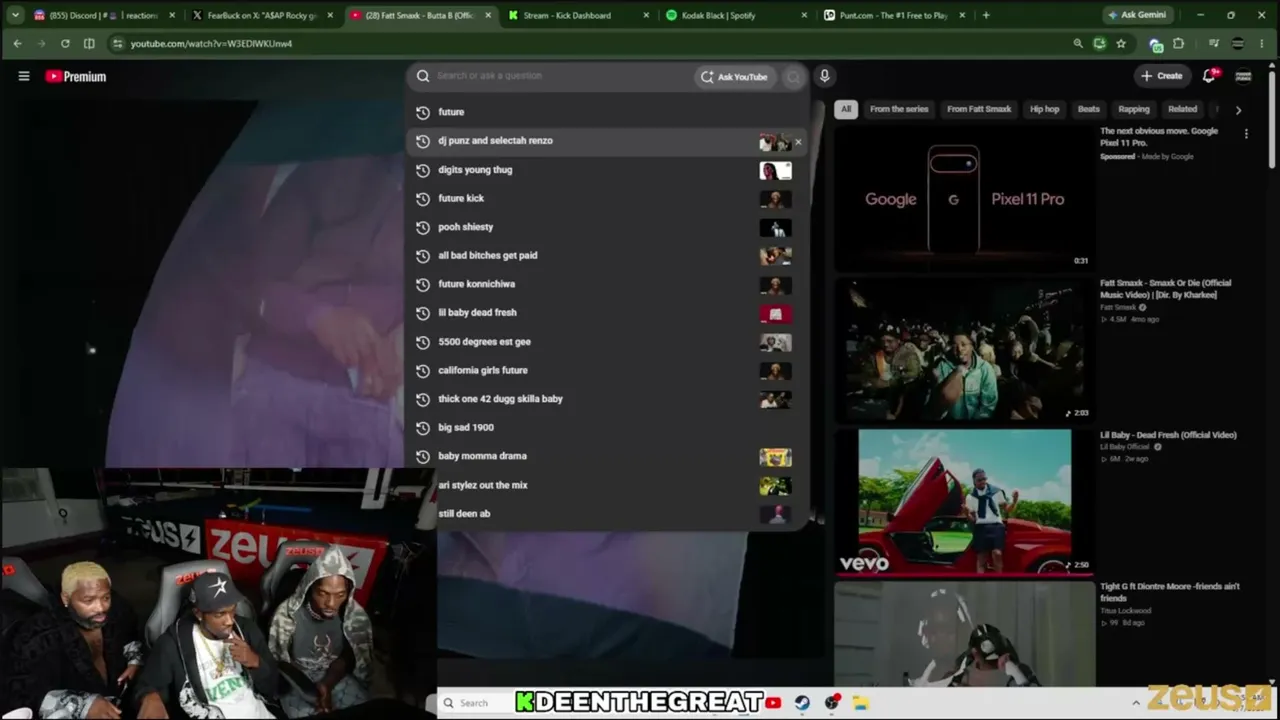Viewport: 1280px width, 720px height.
Task: Open the YouTube notifications bell
Action: pyautogui.click(x=1210, y=76)
